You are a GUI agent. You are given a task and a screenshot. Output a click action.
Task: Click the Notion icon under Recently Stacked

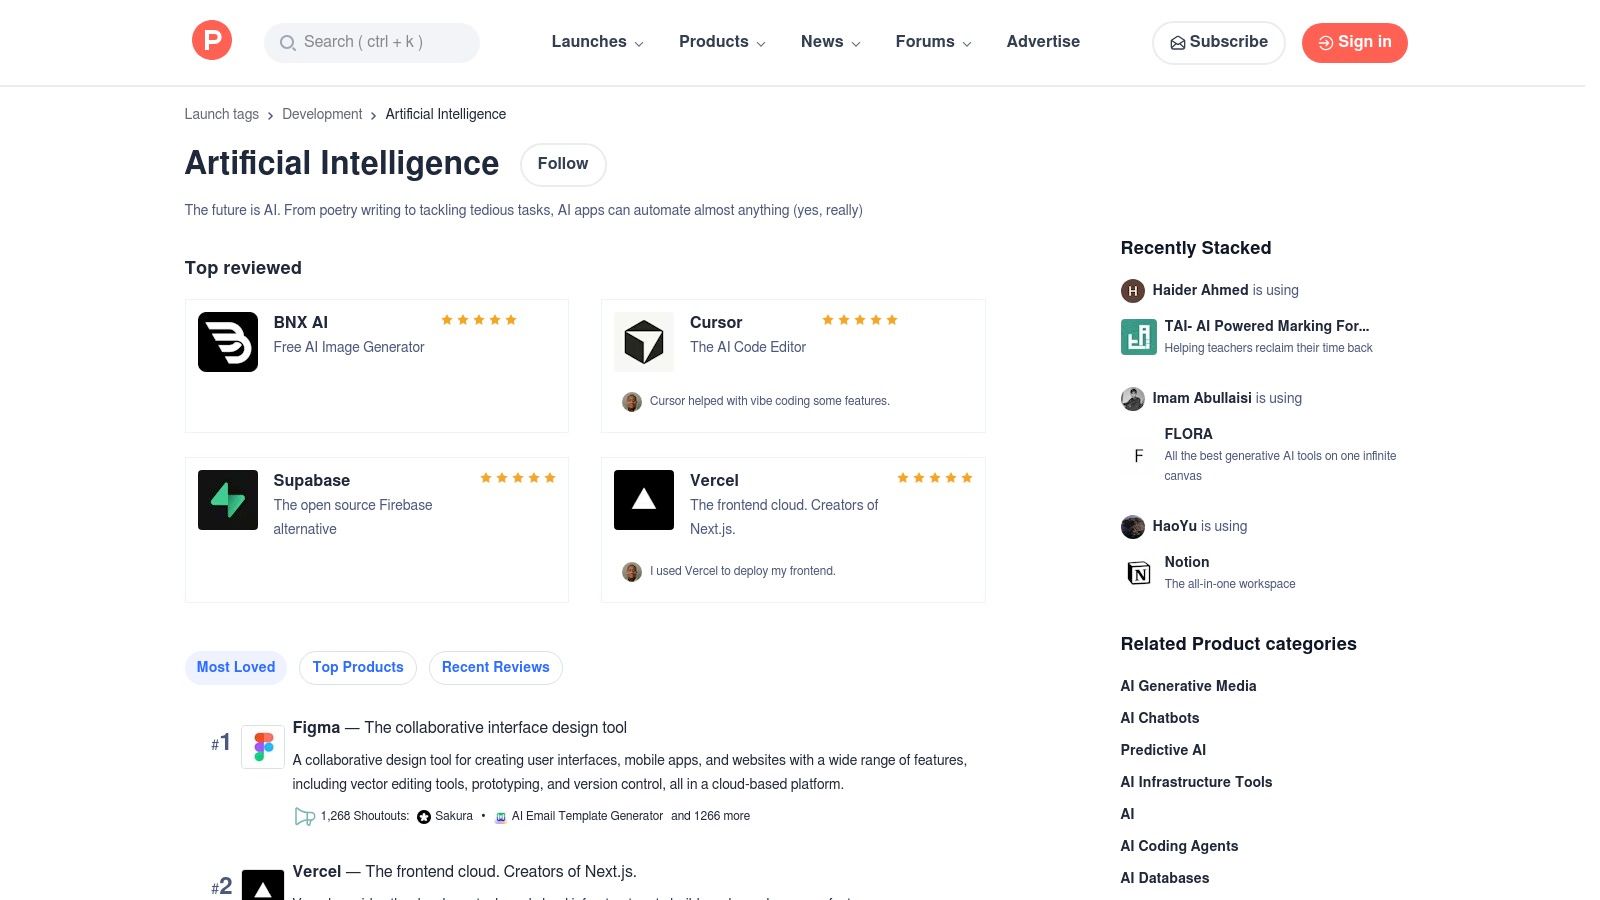(1138, 573)
